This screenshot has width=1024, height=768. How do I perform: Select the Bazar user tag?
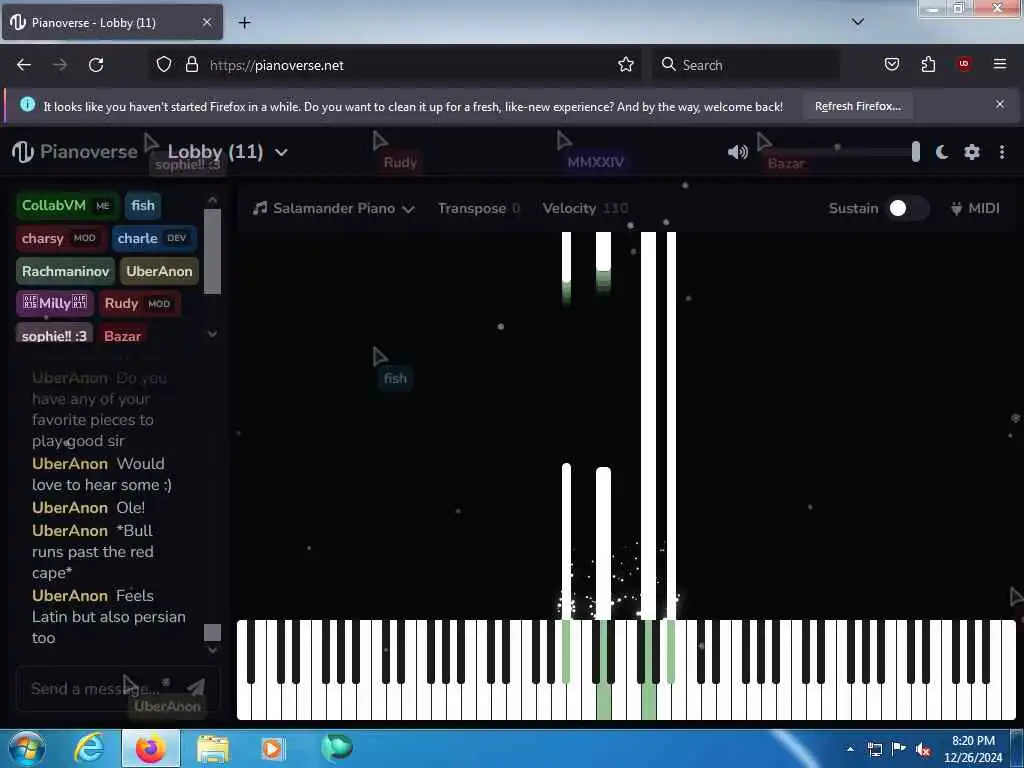pyautogui.click(x=123, y=335)
